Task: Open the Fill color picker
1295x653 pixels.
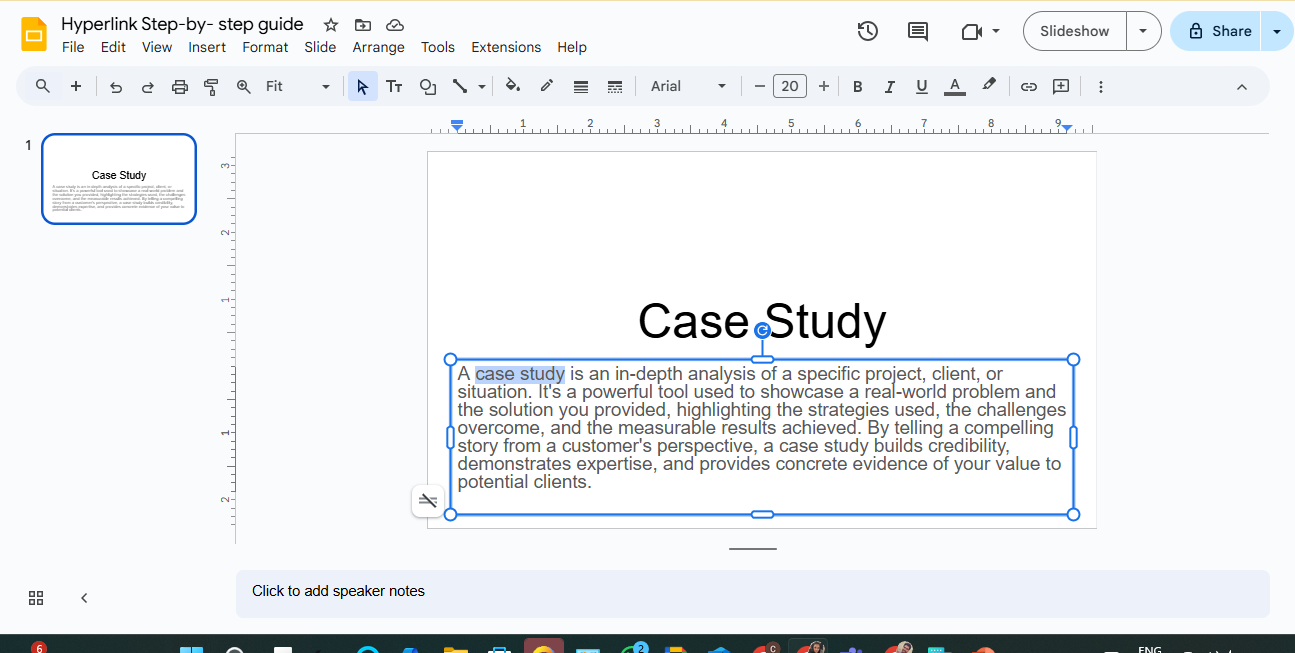Action: point(513,86)
